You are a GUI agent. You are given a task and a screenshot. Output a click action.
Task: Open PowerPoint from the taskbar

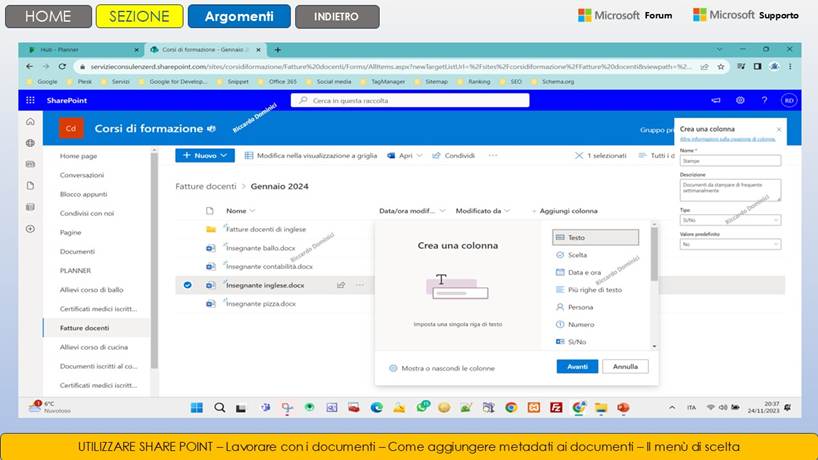[623, 408]
